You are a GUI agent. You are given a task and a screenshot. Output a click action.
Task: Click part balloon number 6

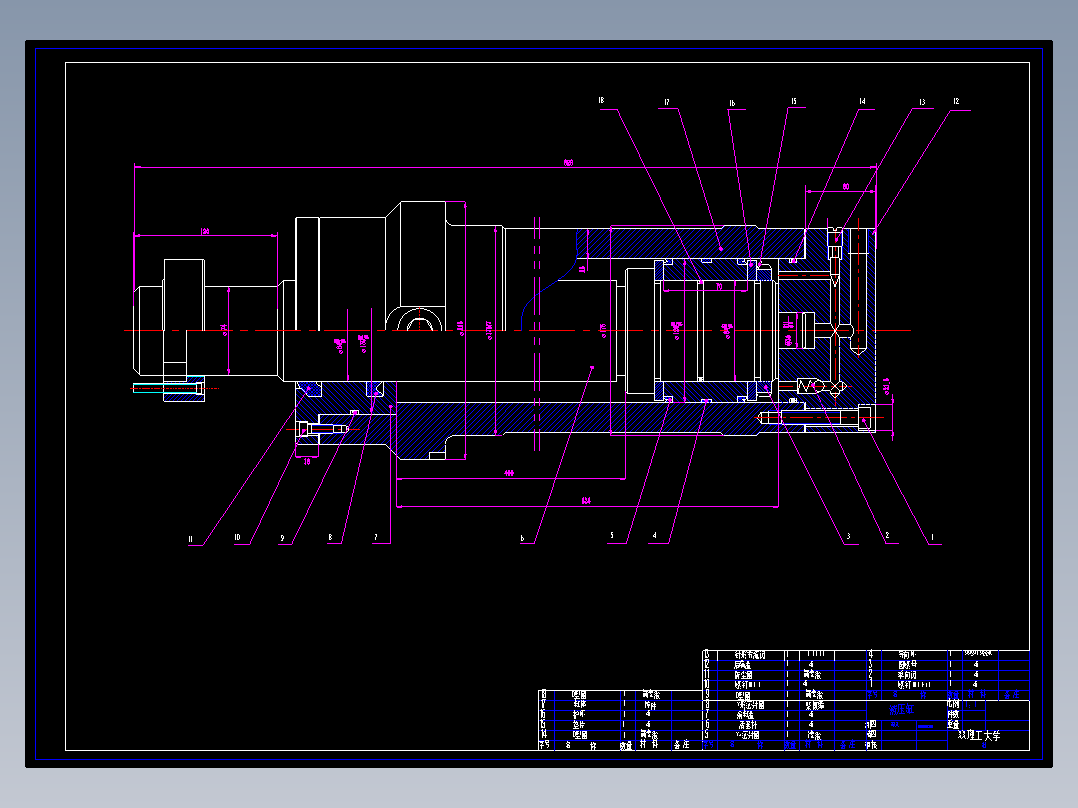point(522,538)
